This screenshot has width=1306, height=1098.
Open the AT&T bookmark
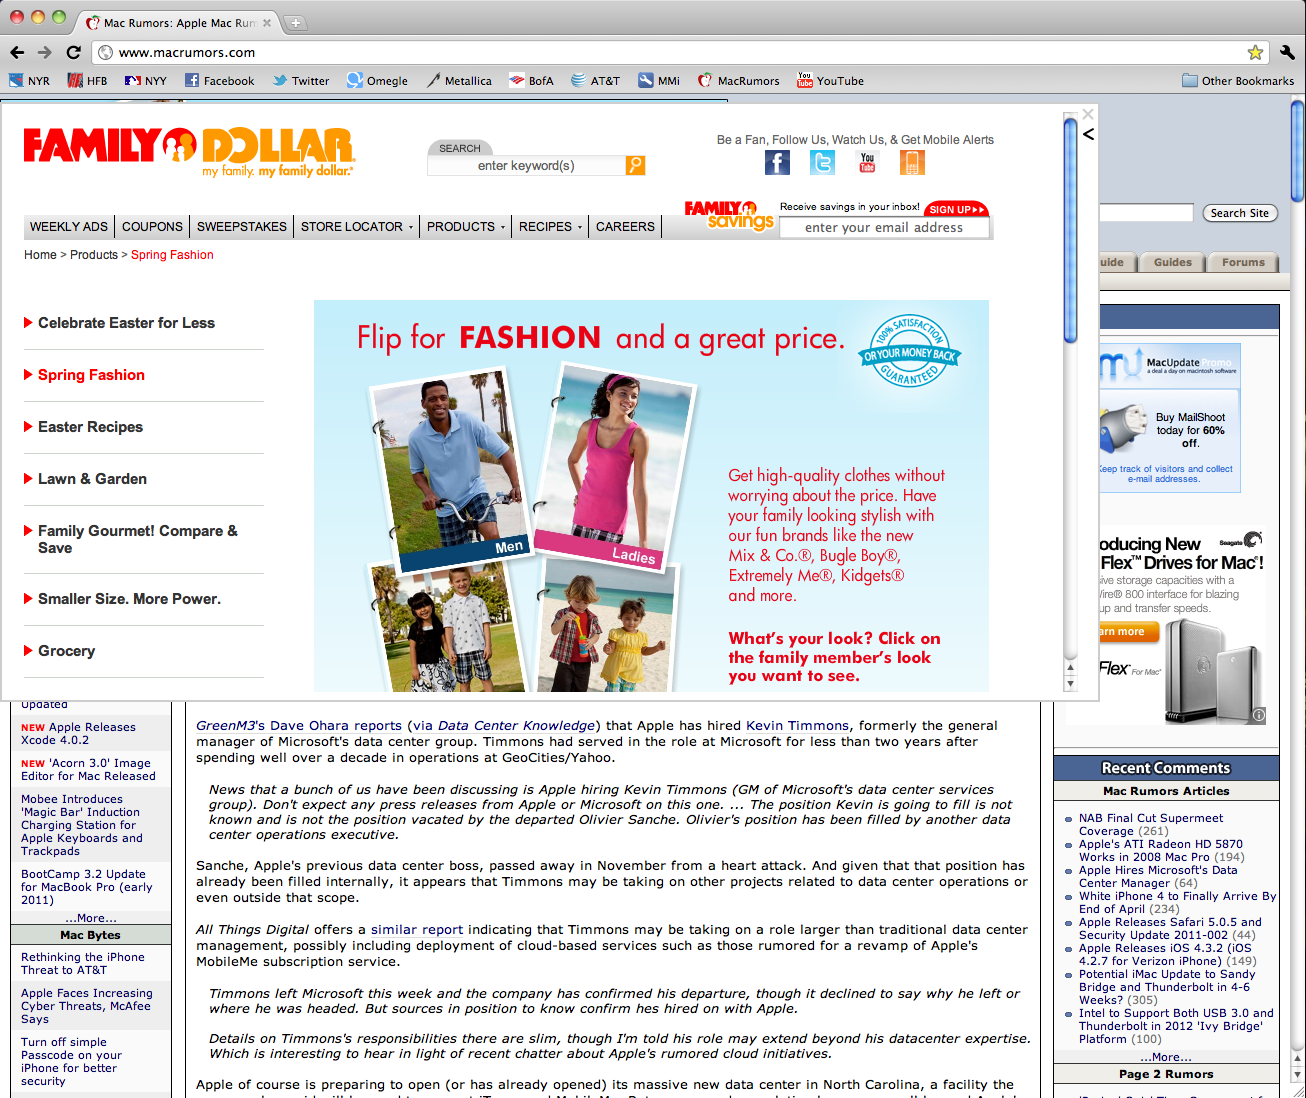click(x=595, y=81)
